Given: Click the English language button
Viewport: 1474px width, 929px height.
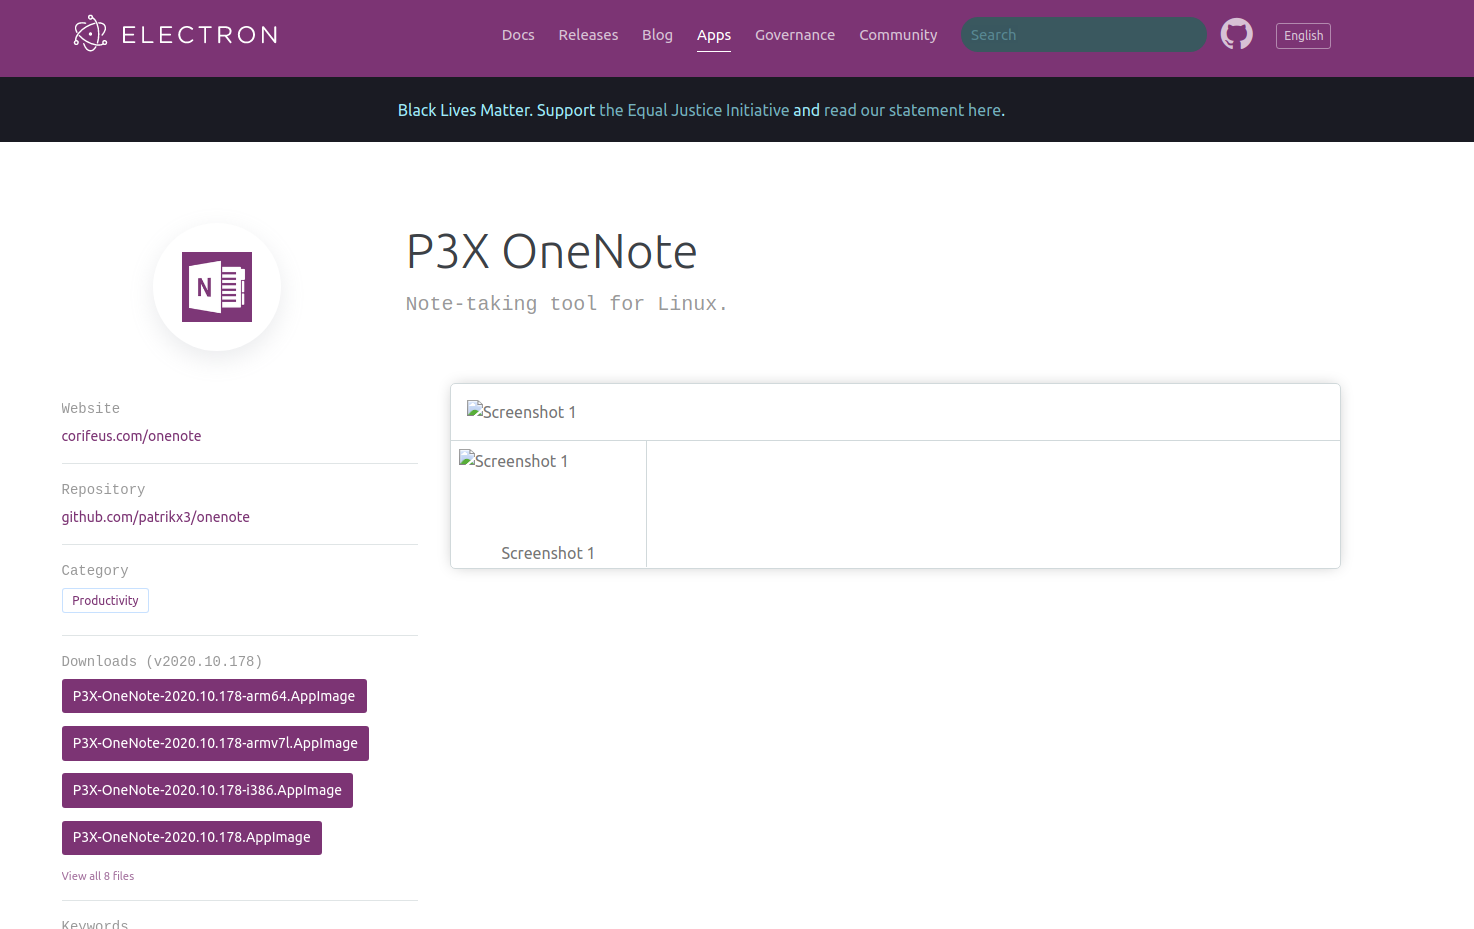Looking at the screenshot, I should coord(1303,35).
